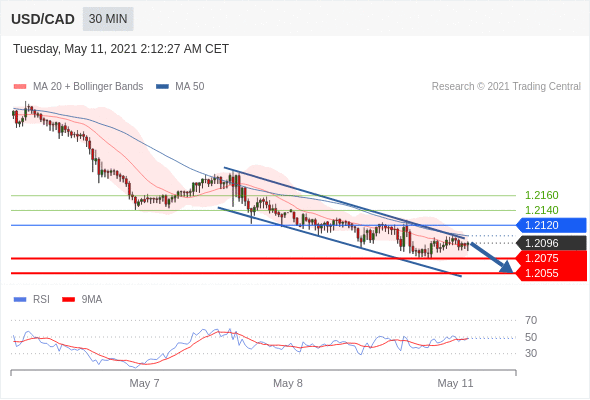The width and height of the screenshot is (590, 400).
Task: Click the pink MA 20 legend swatch
Action: tap(20, 87)
